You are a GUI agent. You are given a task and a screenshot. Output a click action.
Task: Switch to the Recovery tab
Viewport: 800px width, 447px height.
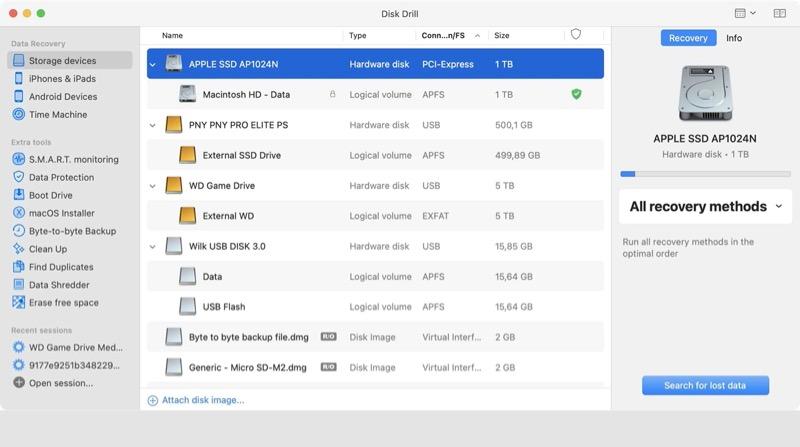(x=688, y=38)
